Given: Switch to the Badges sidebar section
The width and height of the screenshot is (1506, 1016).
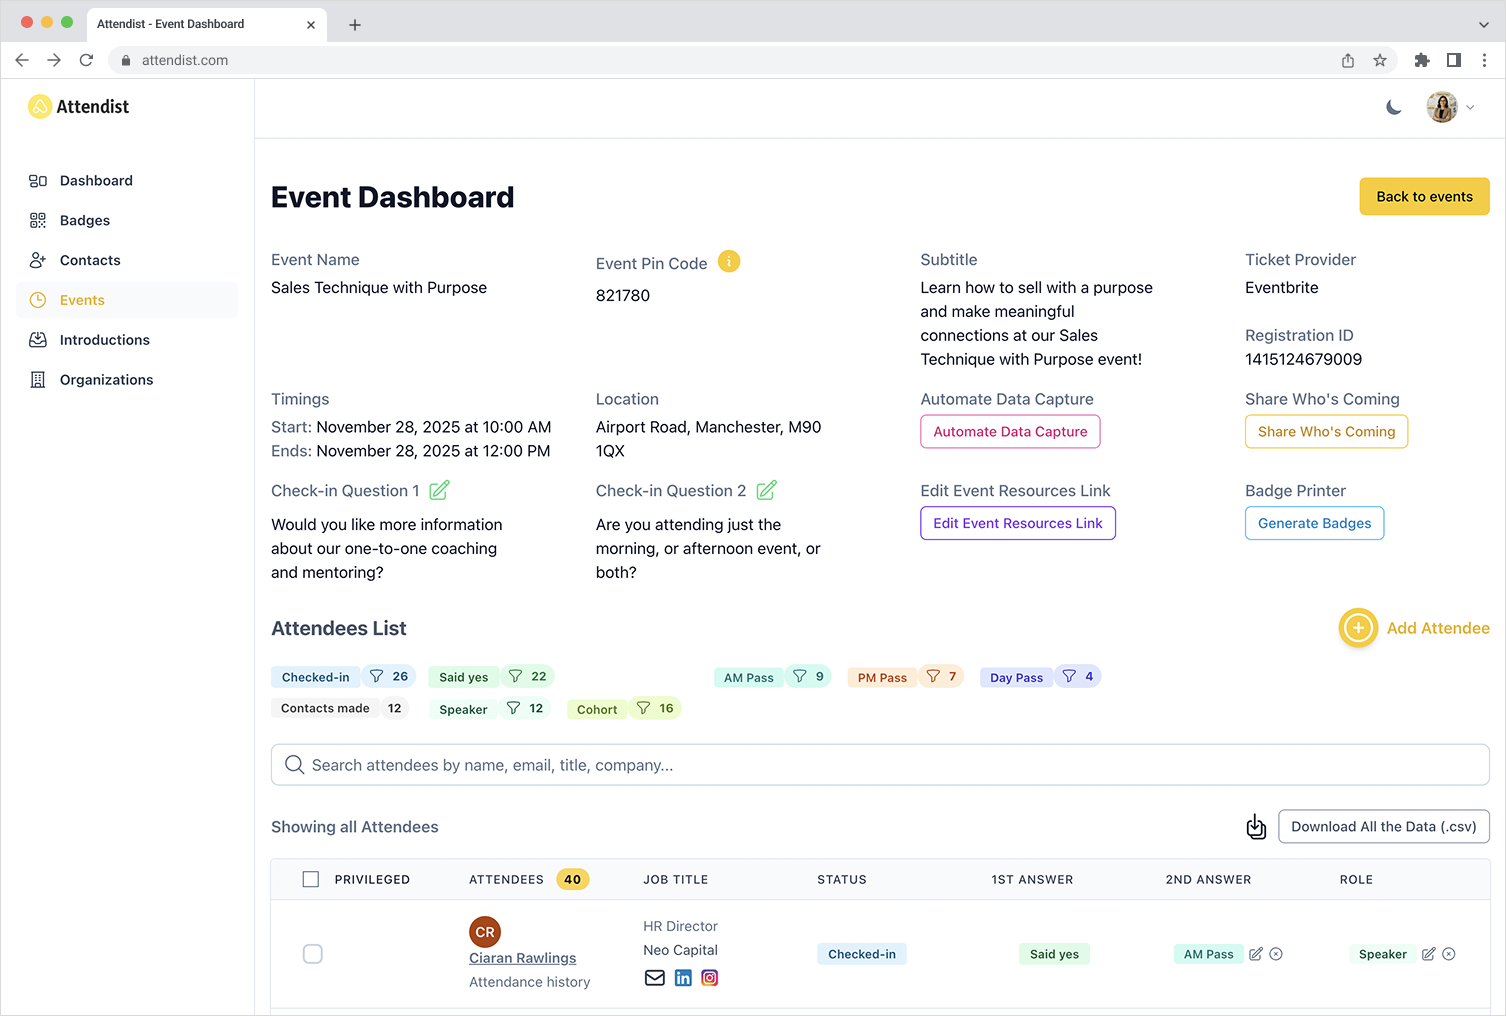Looking at the screenshot, I should point(84,220).
